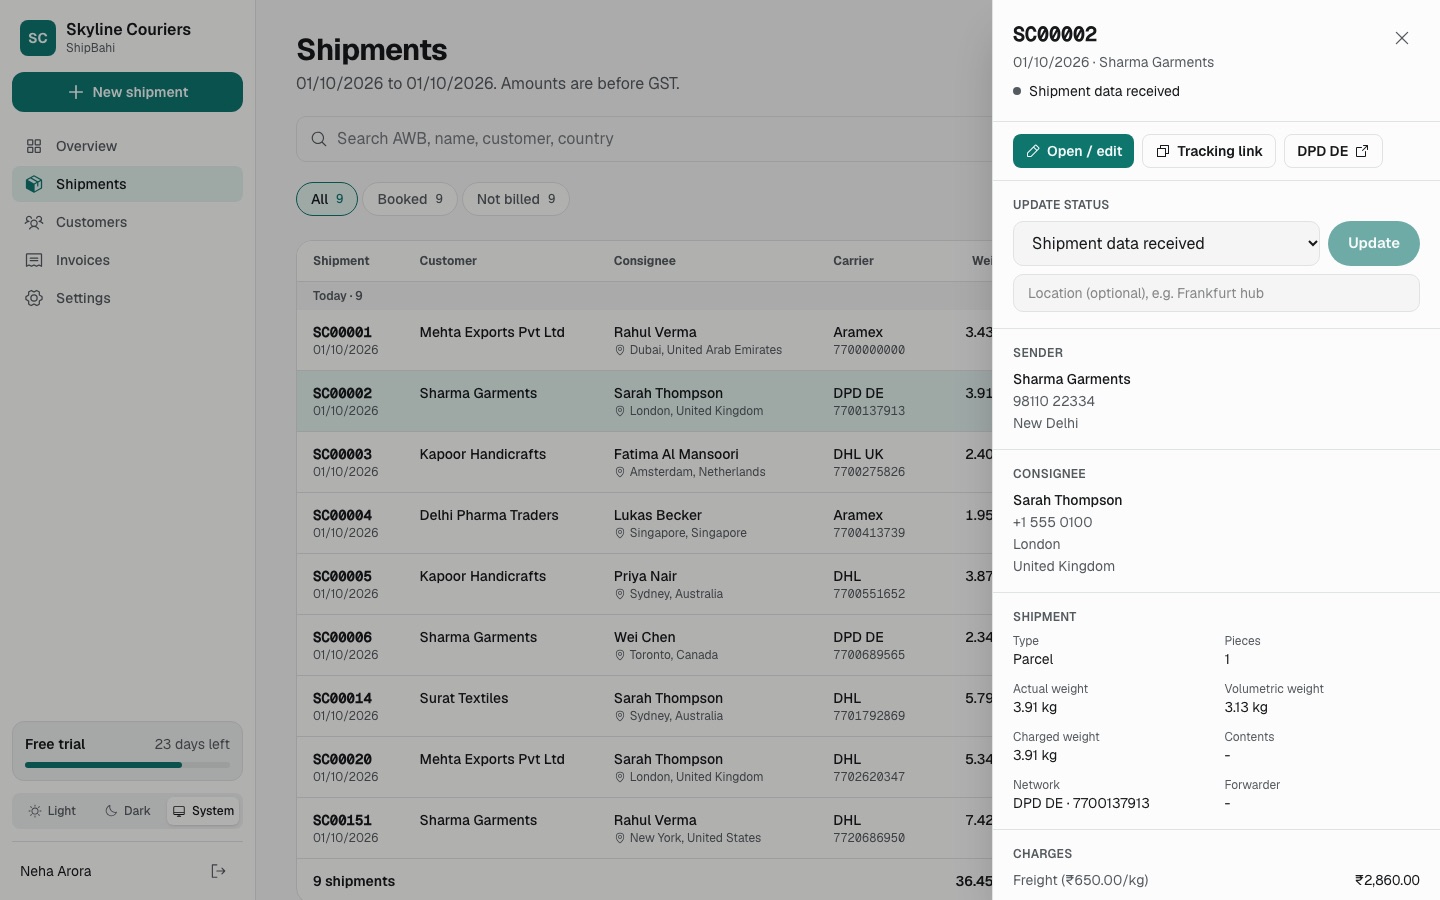Show the Not billed 9 shipments tab
This screenshot has width=1440, height=900.
tap(516, 199)
